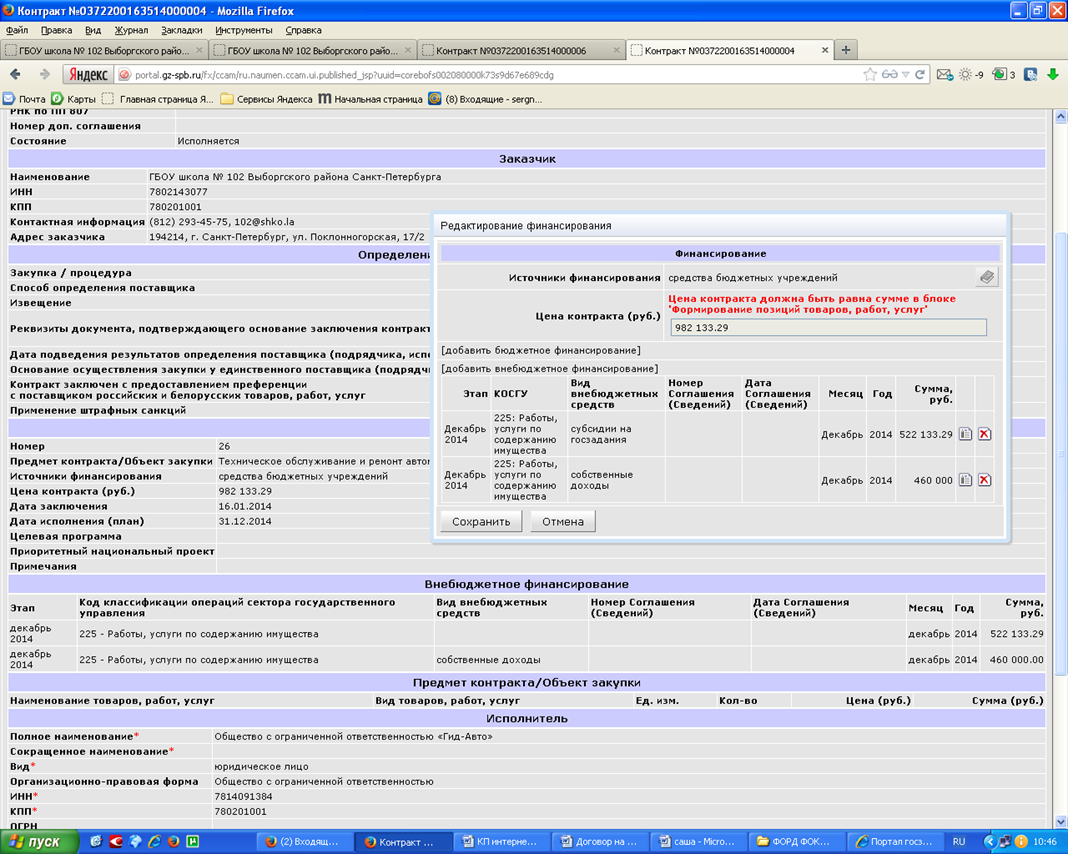The height and width of the screenshot is (860, 1069).
Task: Open Главная страница Я... bookmark
Action: pos(158,99)
